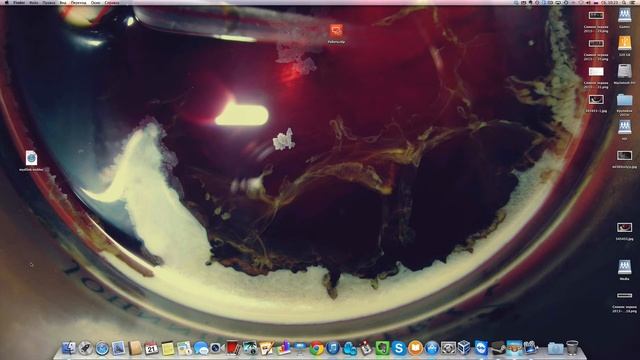
Task: Open Messages speech bubble icon in Dock
Action: click(201, 348)
